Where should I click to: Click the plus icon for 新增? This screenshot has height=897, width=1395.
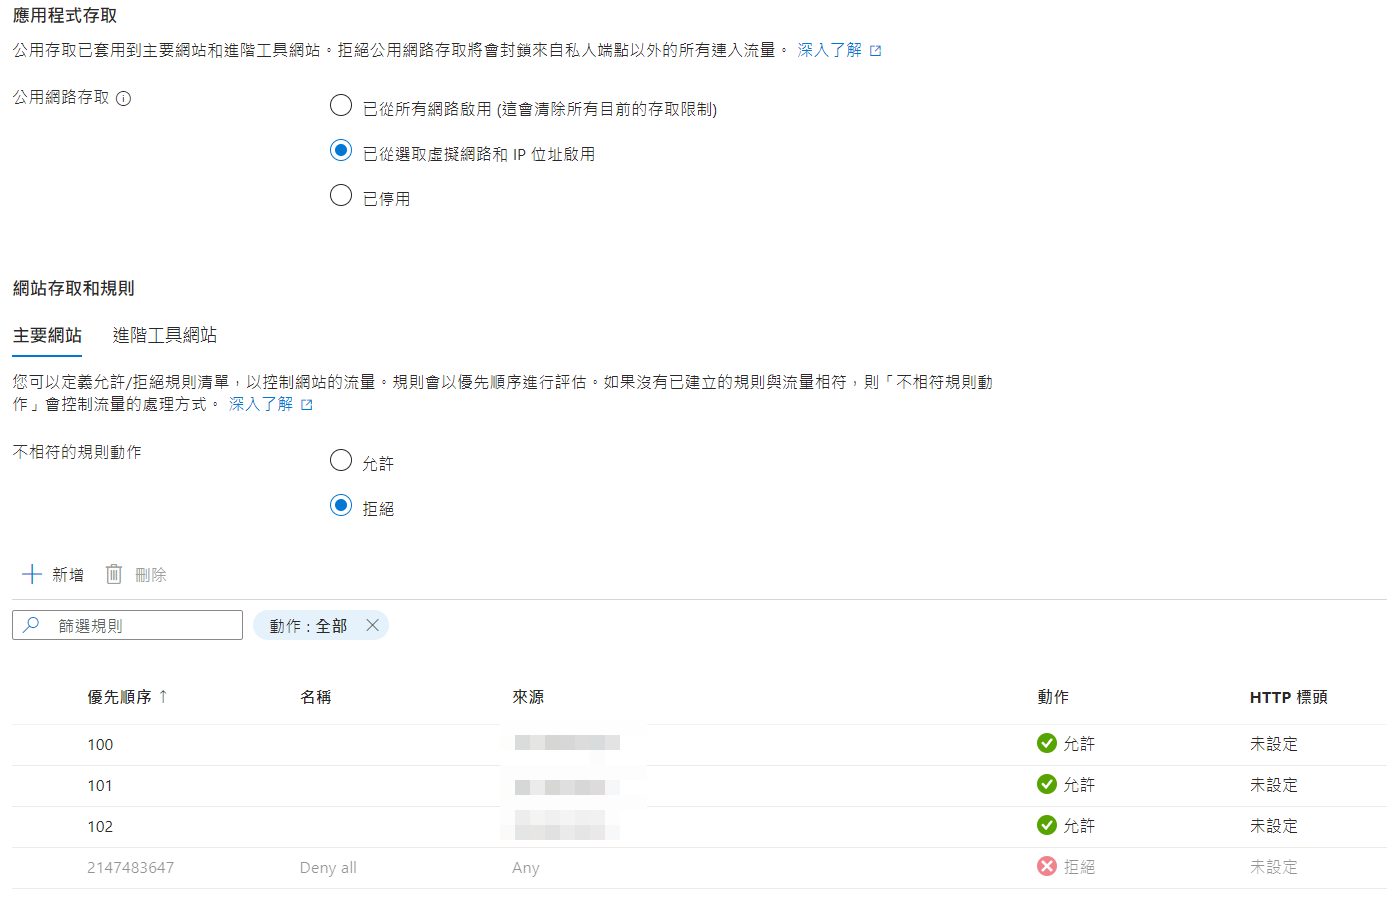point(32,574)
